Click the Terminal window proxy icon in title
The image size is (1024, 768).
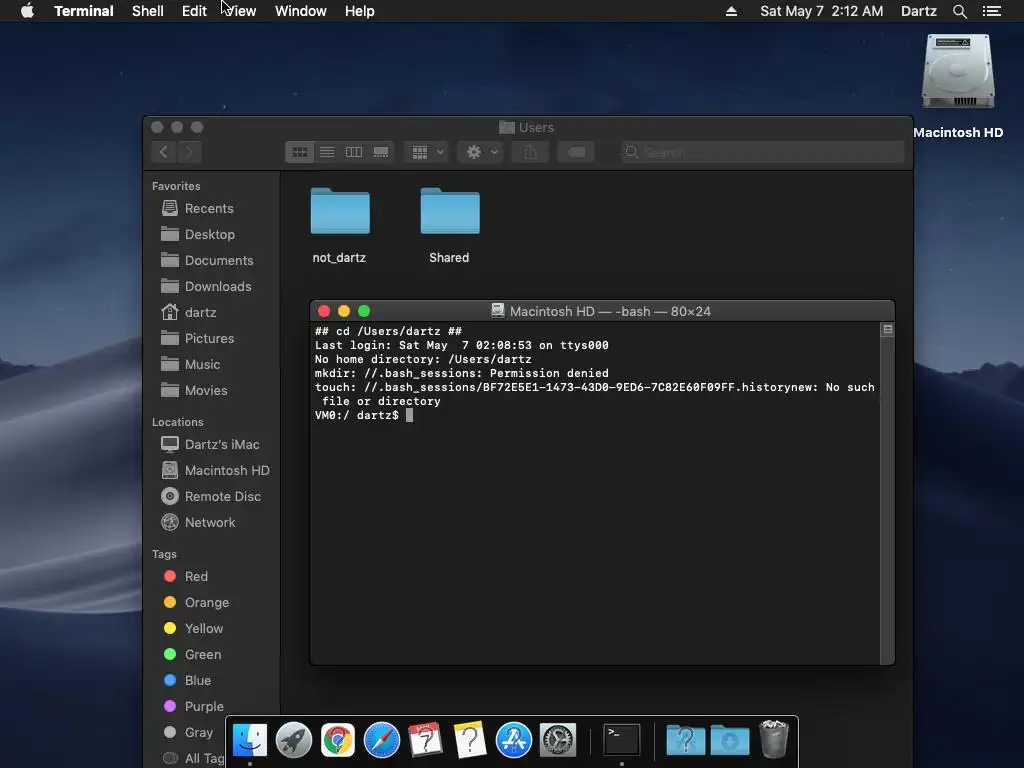pyautogui.click(x=498, y=311)
